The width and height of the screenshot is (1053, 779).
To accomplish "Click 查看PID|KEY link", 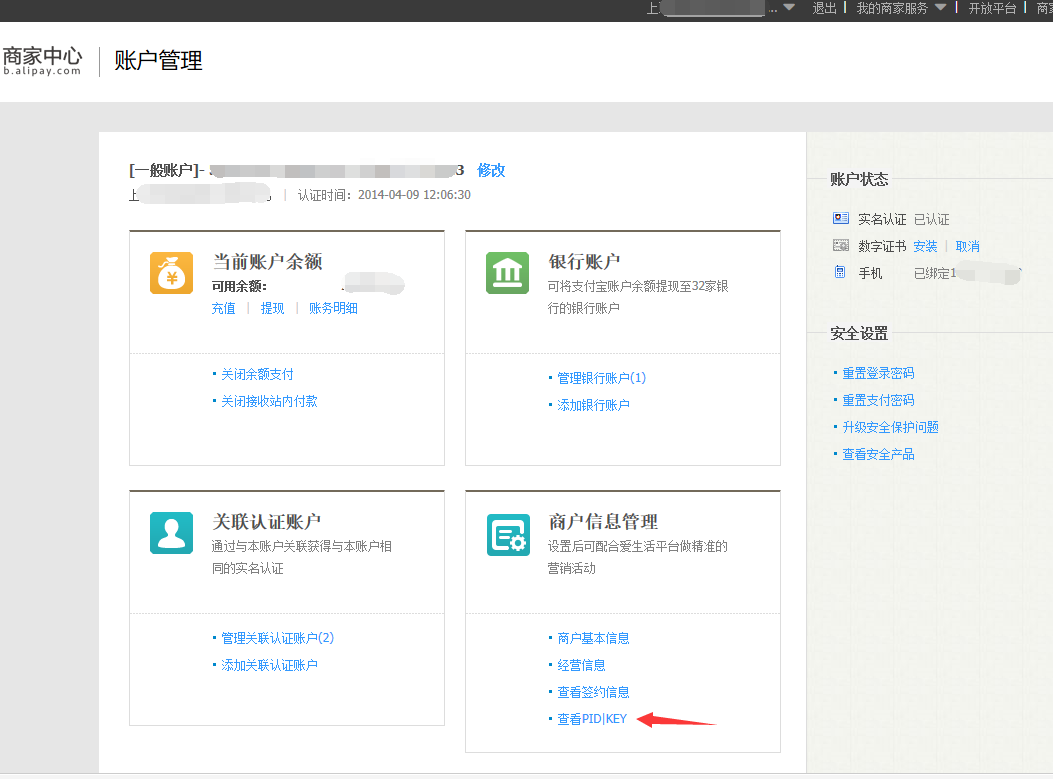I will point(592,719).
